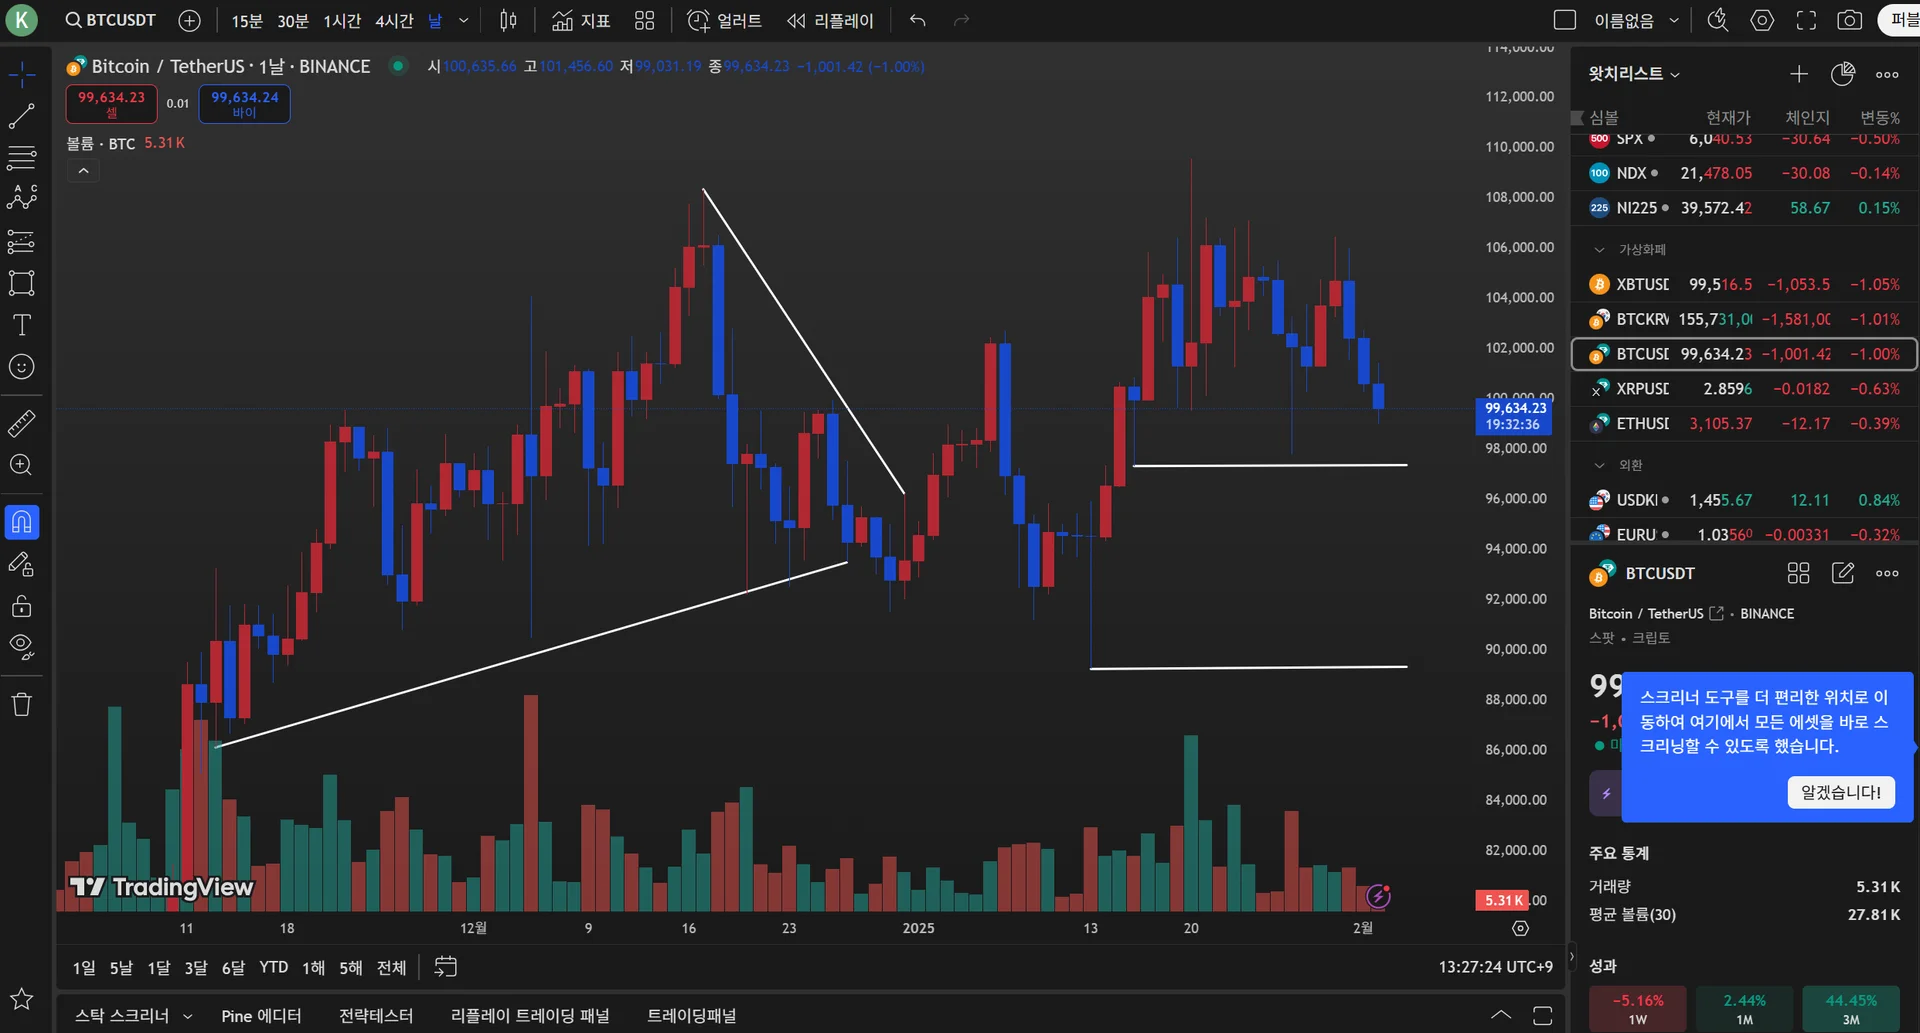The image size is (1920, 1033).
Task: Select NDX in the watchlist
Action: [1745, 173]
